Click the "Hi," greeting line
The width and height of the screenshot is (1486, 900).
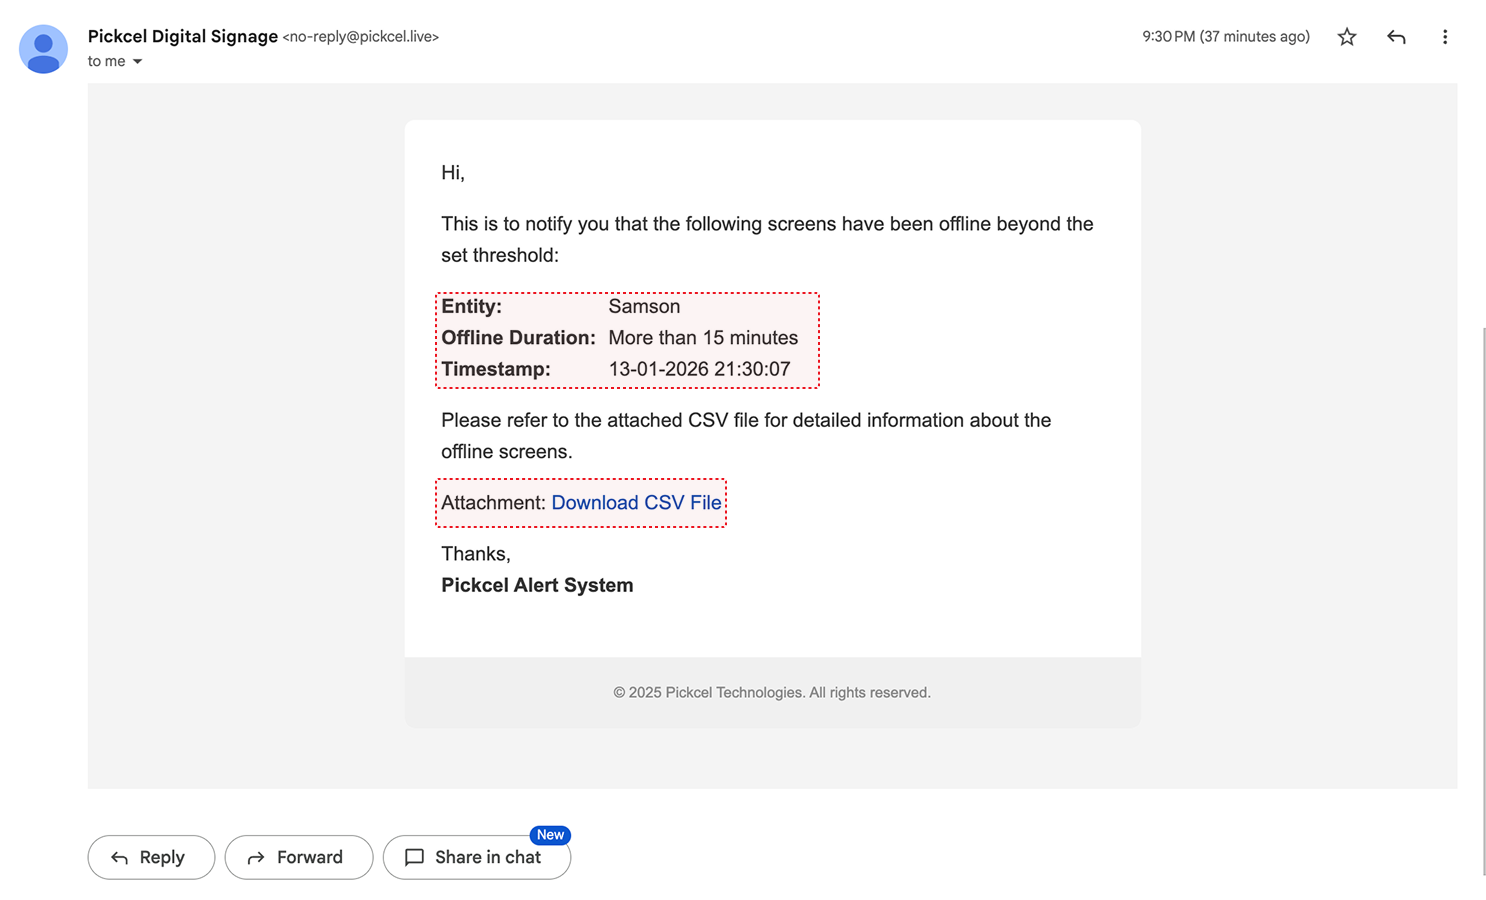click(453, 173)
